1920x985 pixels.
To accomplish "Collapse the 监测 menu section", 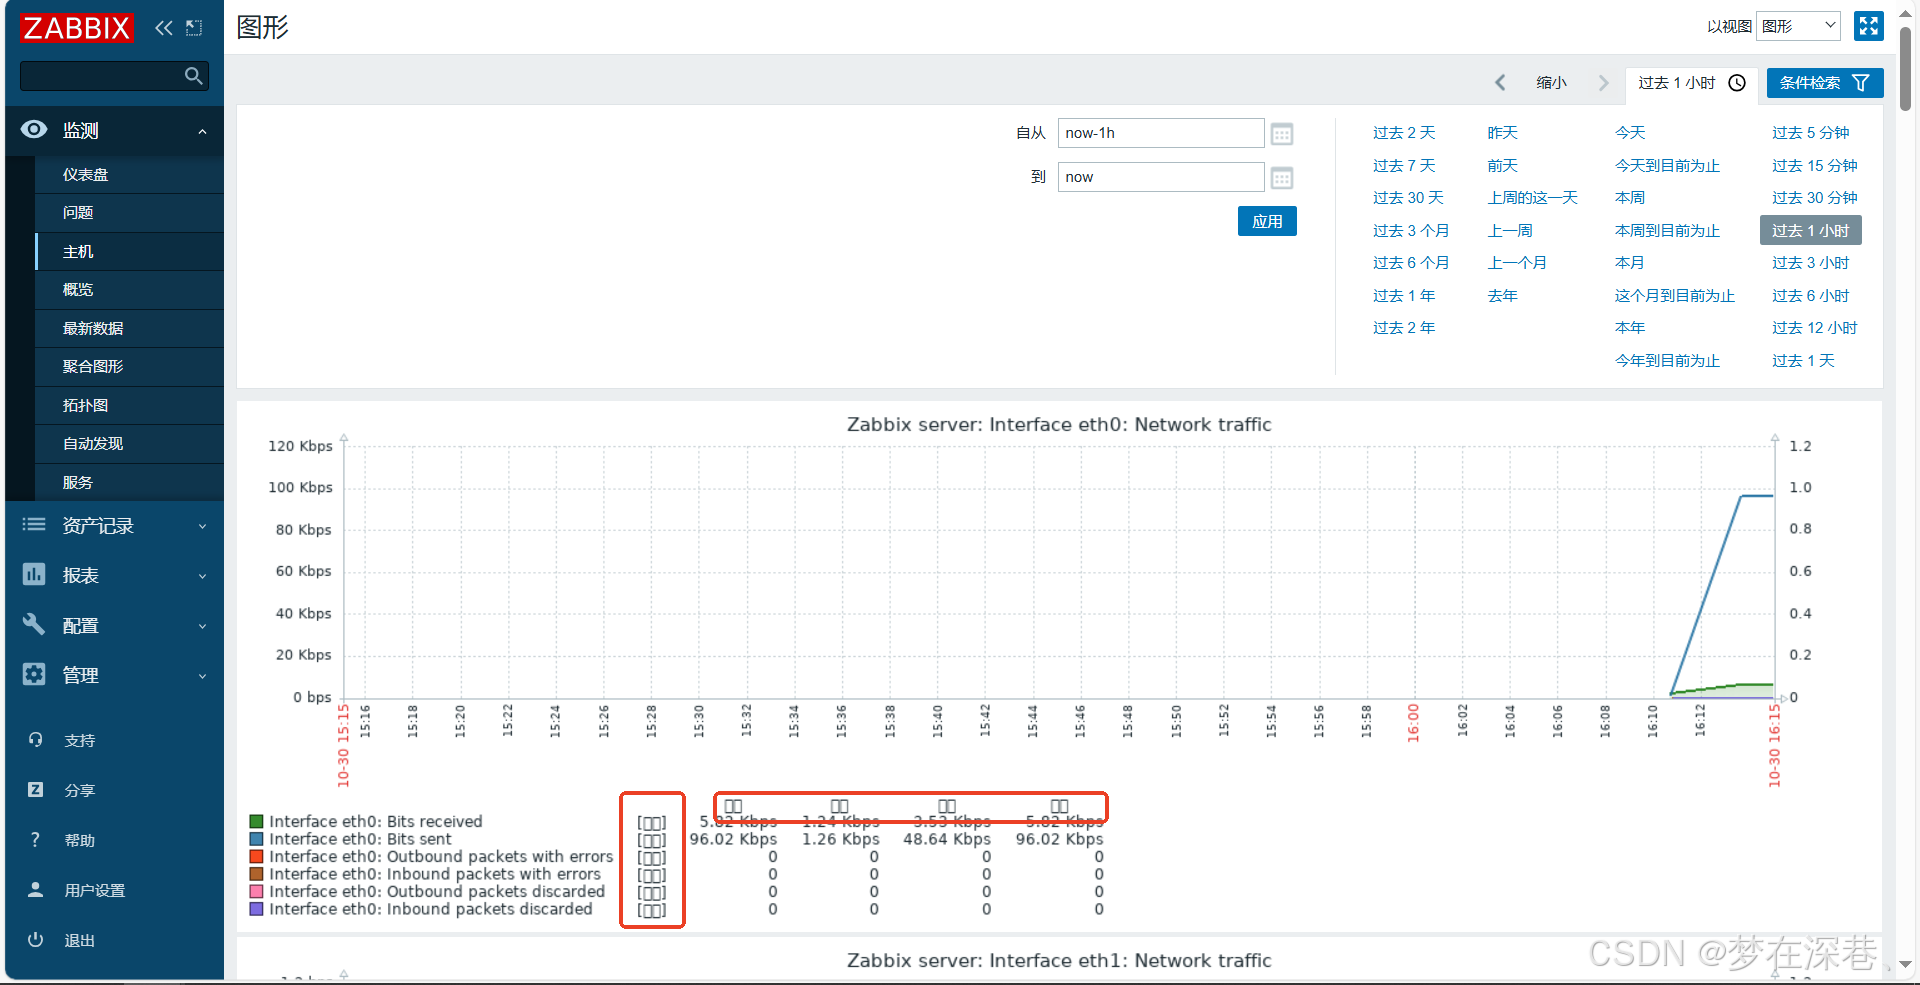I will pyautogui.click(x=203, y=131).
